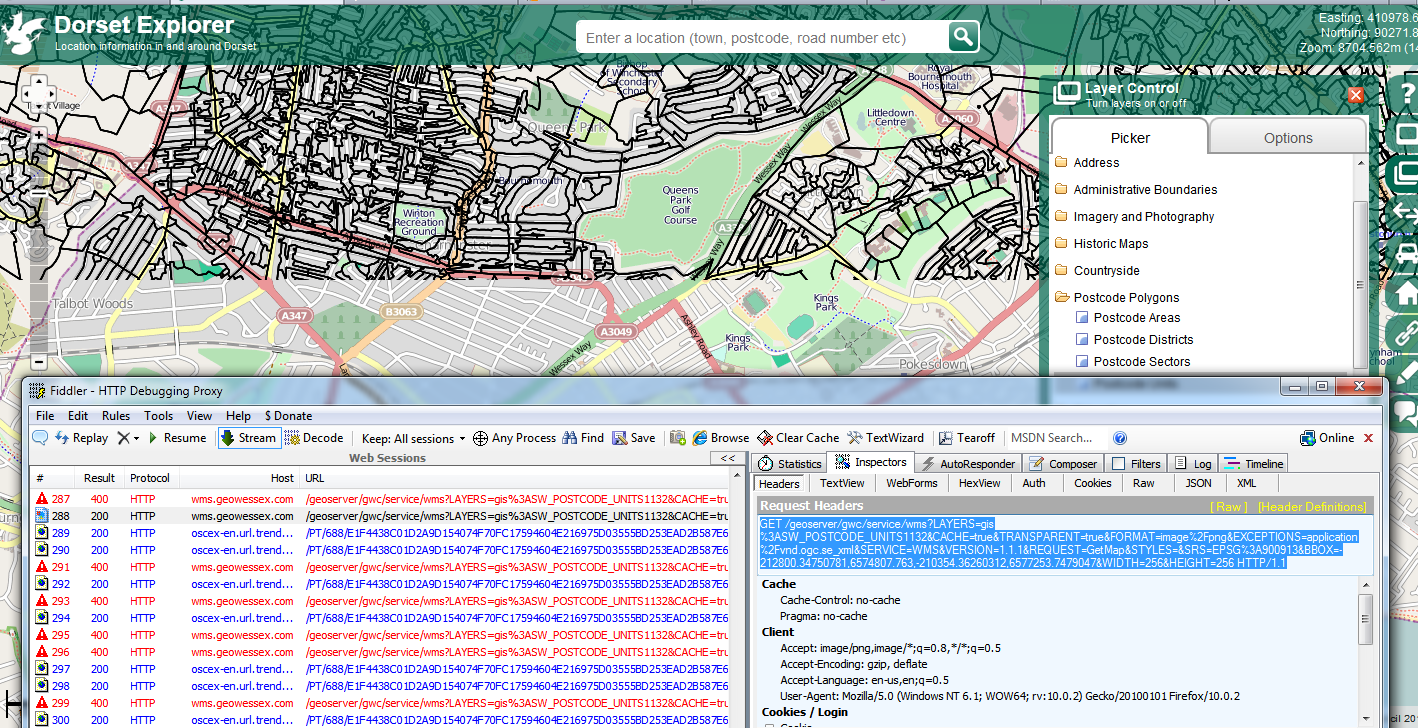Screen dimensions: 1418x728
Task: Click the home icon on map sidebar
Action: click(x=1406, y=293)
